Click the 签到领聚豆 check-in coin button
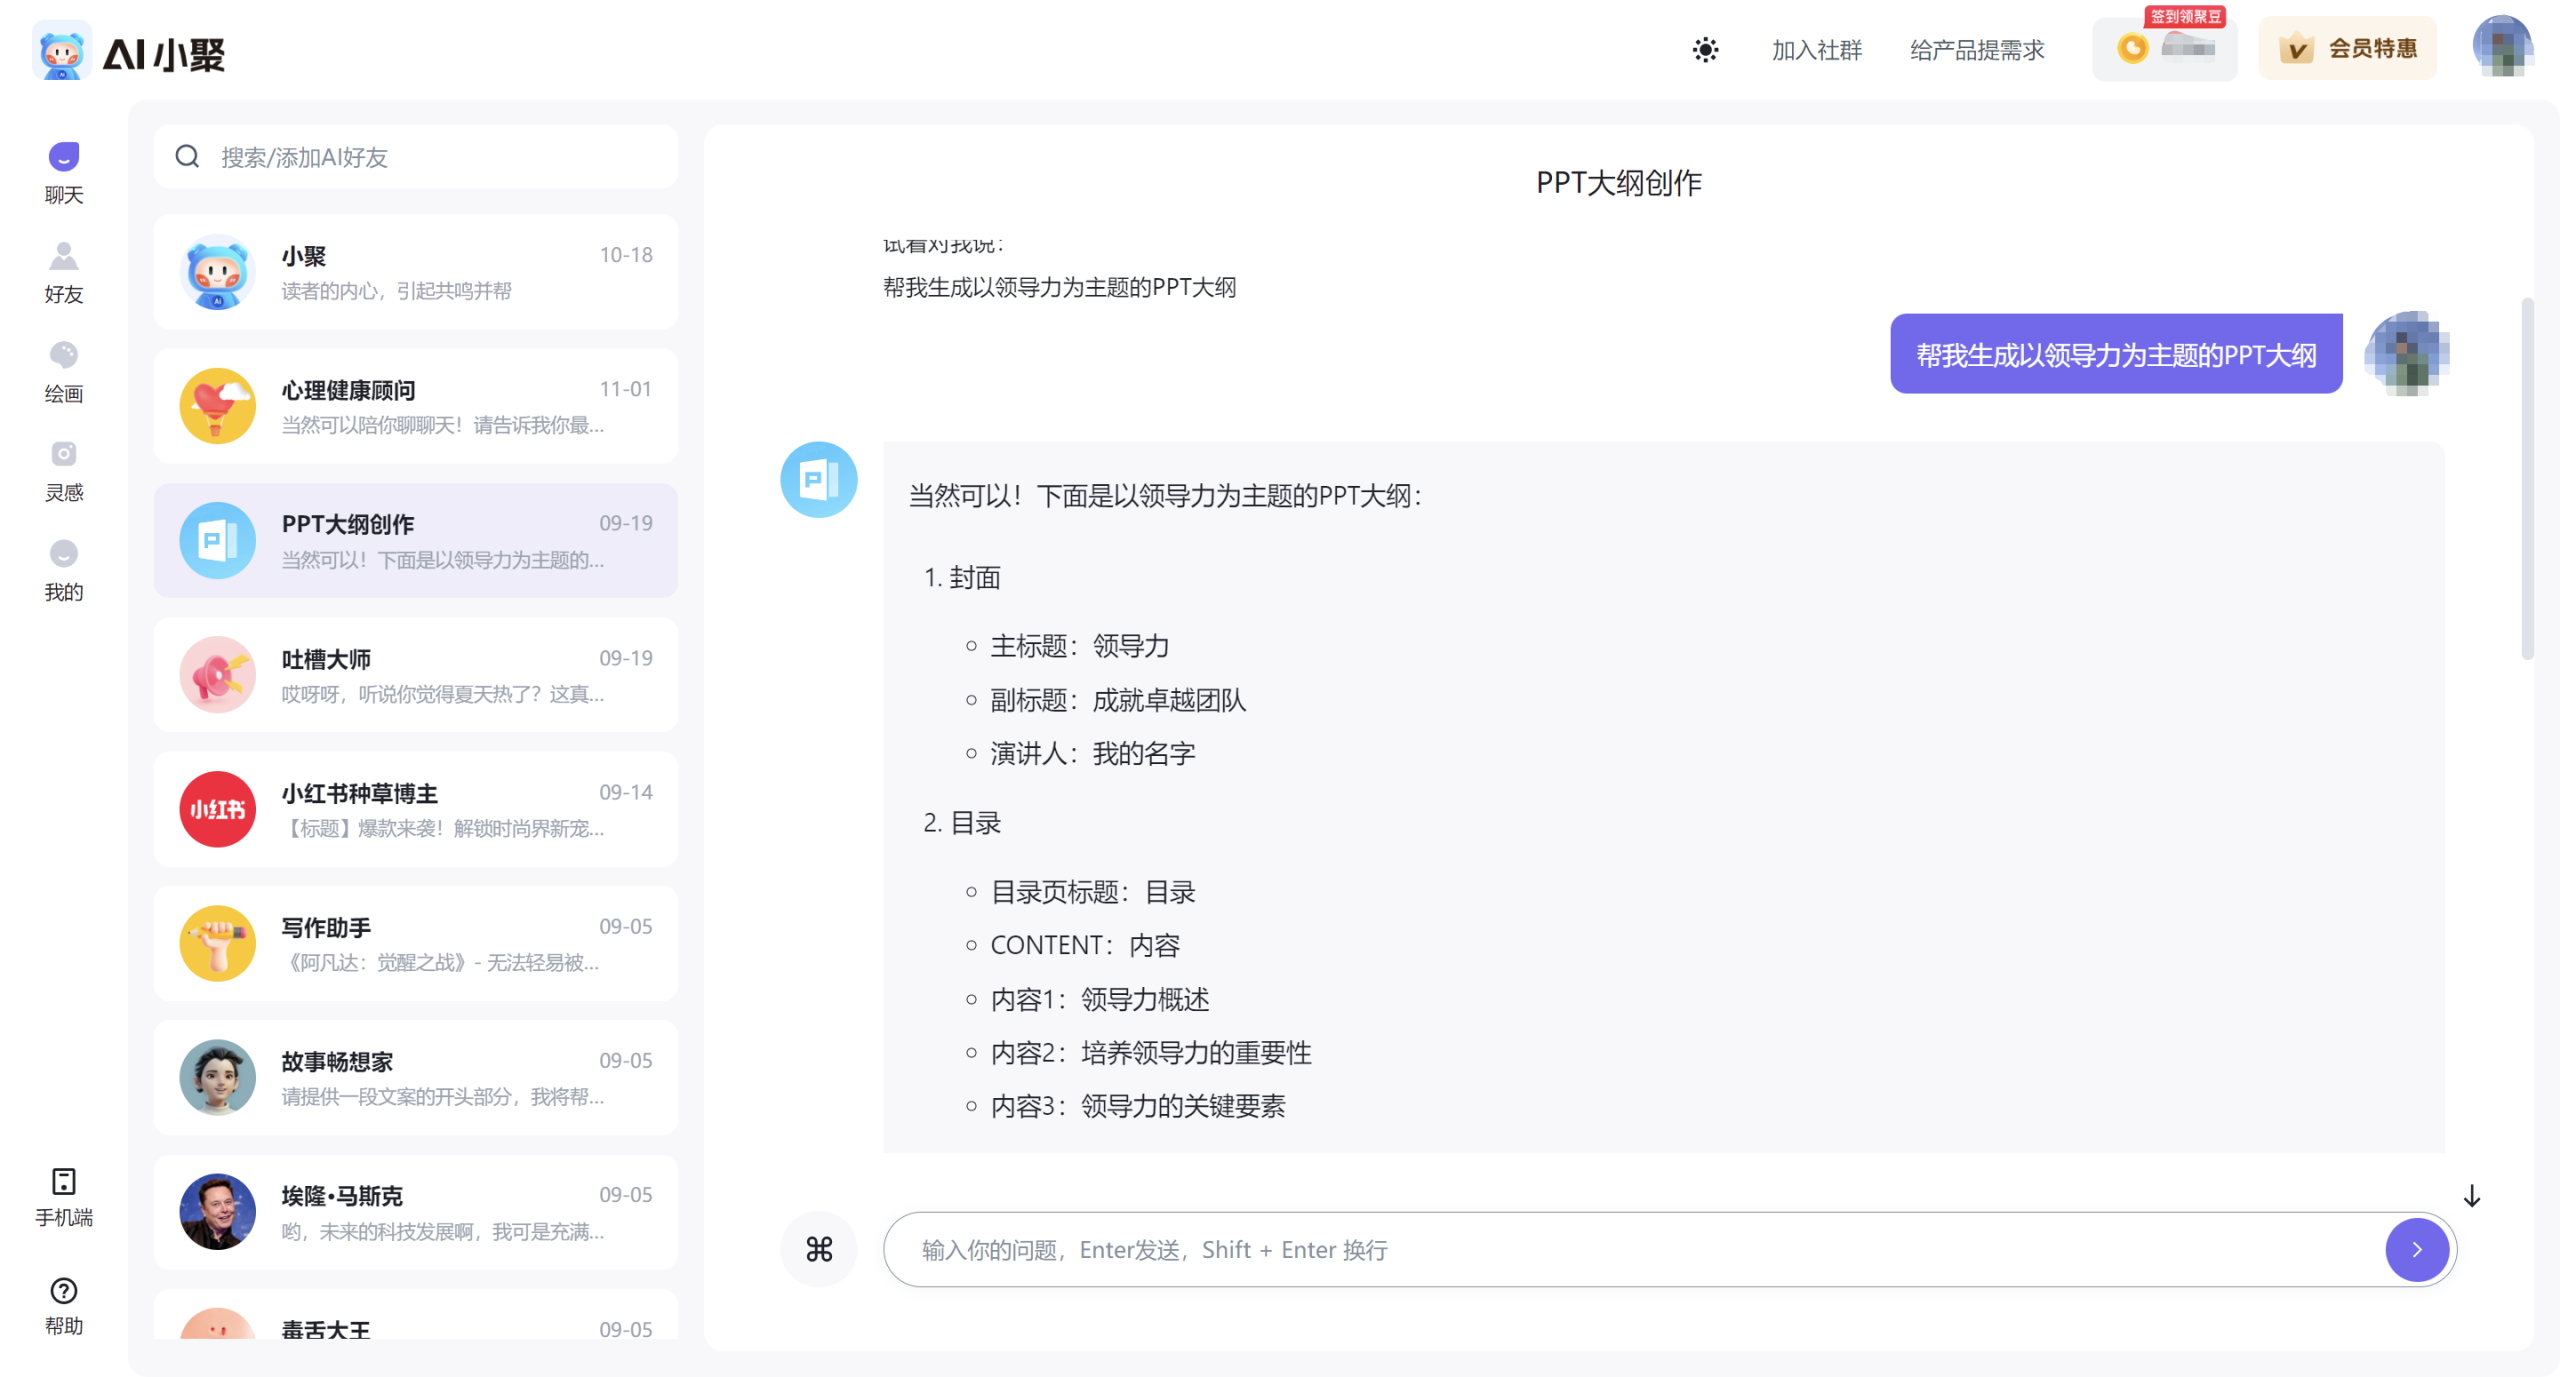This screenshot has width=2560, height=1377. tap(2164, 48)
